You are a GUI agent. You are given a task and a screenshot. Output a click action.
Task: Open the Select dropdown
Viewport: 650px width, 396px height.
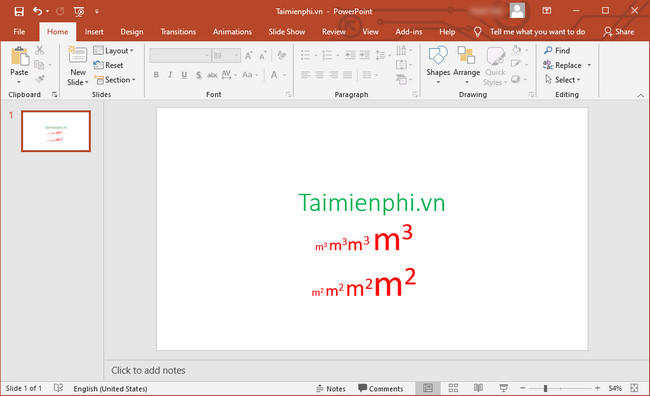(563, 80)
